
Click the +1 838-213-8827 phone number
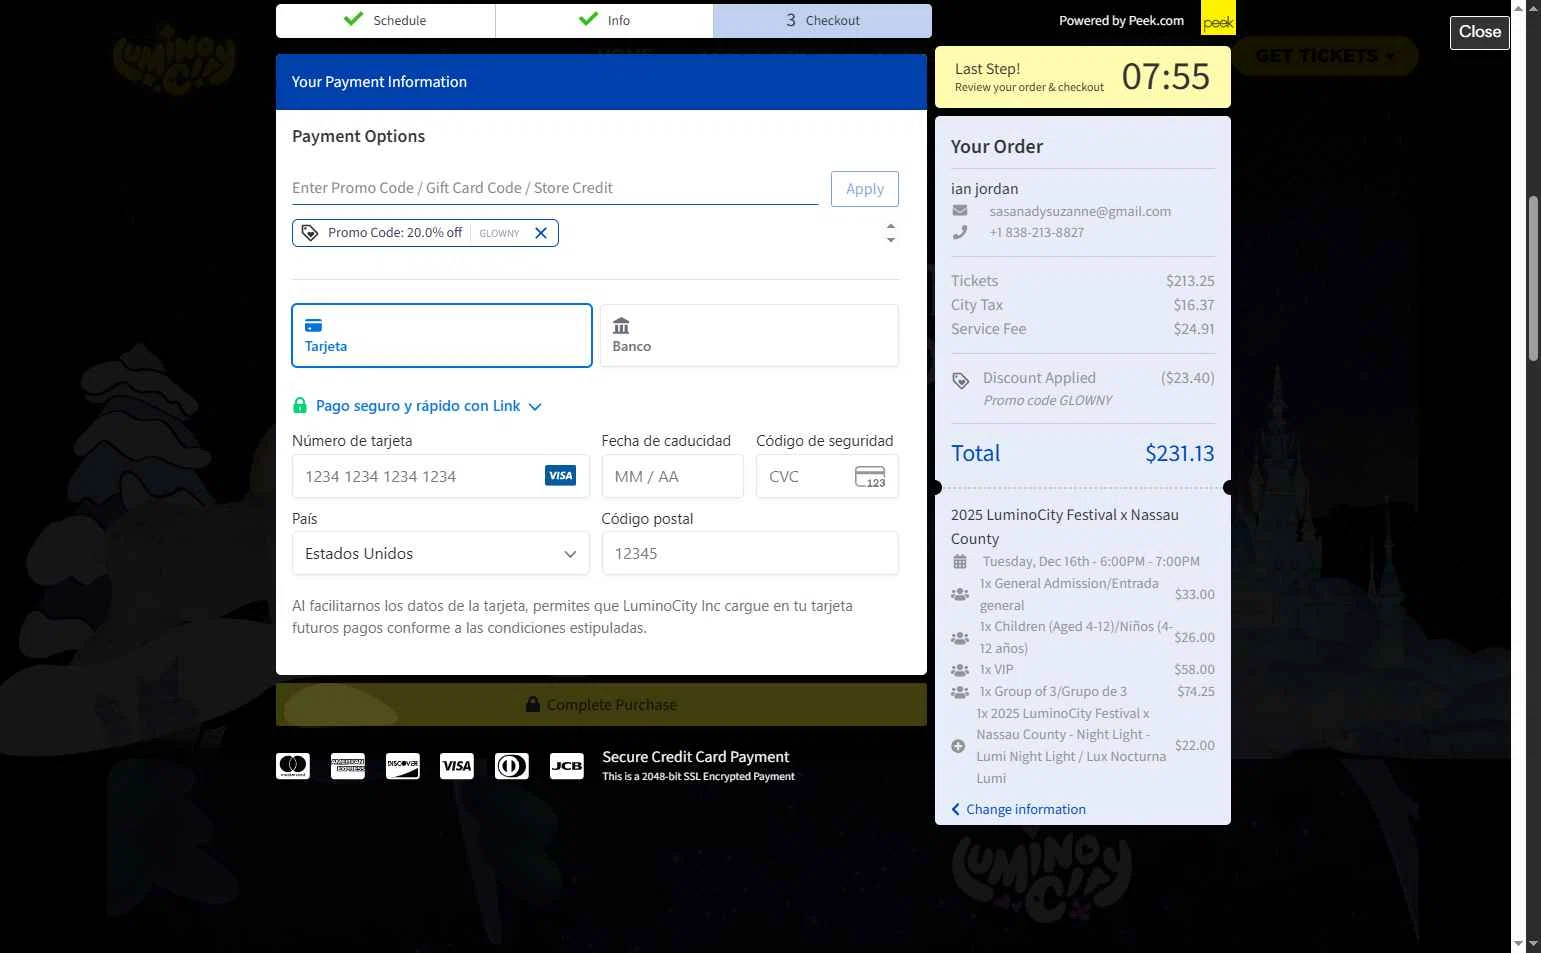coord(1036,232)
